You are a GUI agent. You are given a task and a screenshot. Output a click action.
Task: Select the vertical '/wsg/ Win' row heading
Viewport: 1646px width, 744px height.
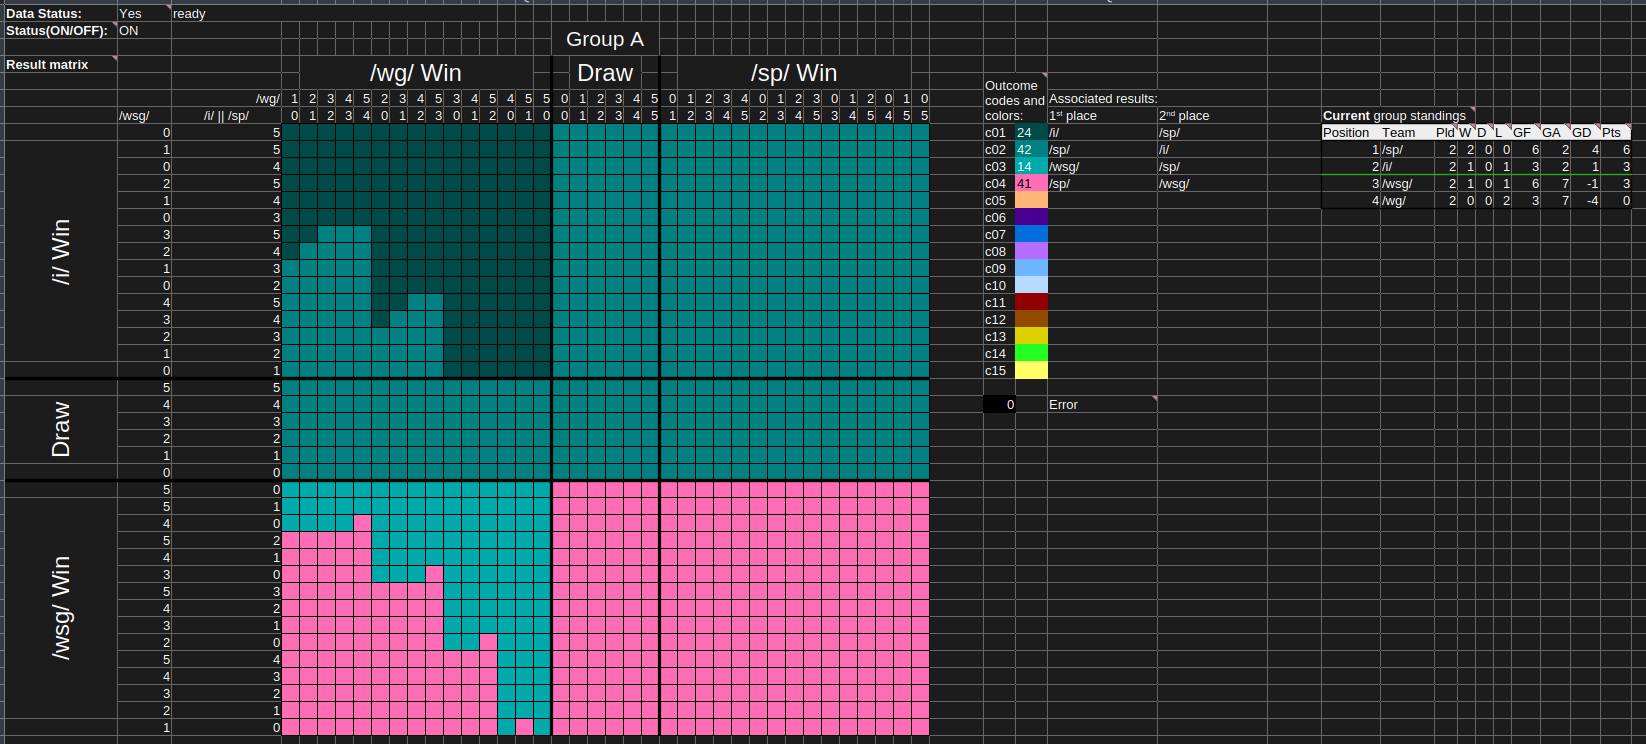click(61, 608)
